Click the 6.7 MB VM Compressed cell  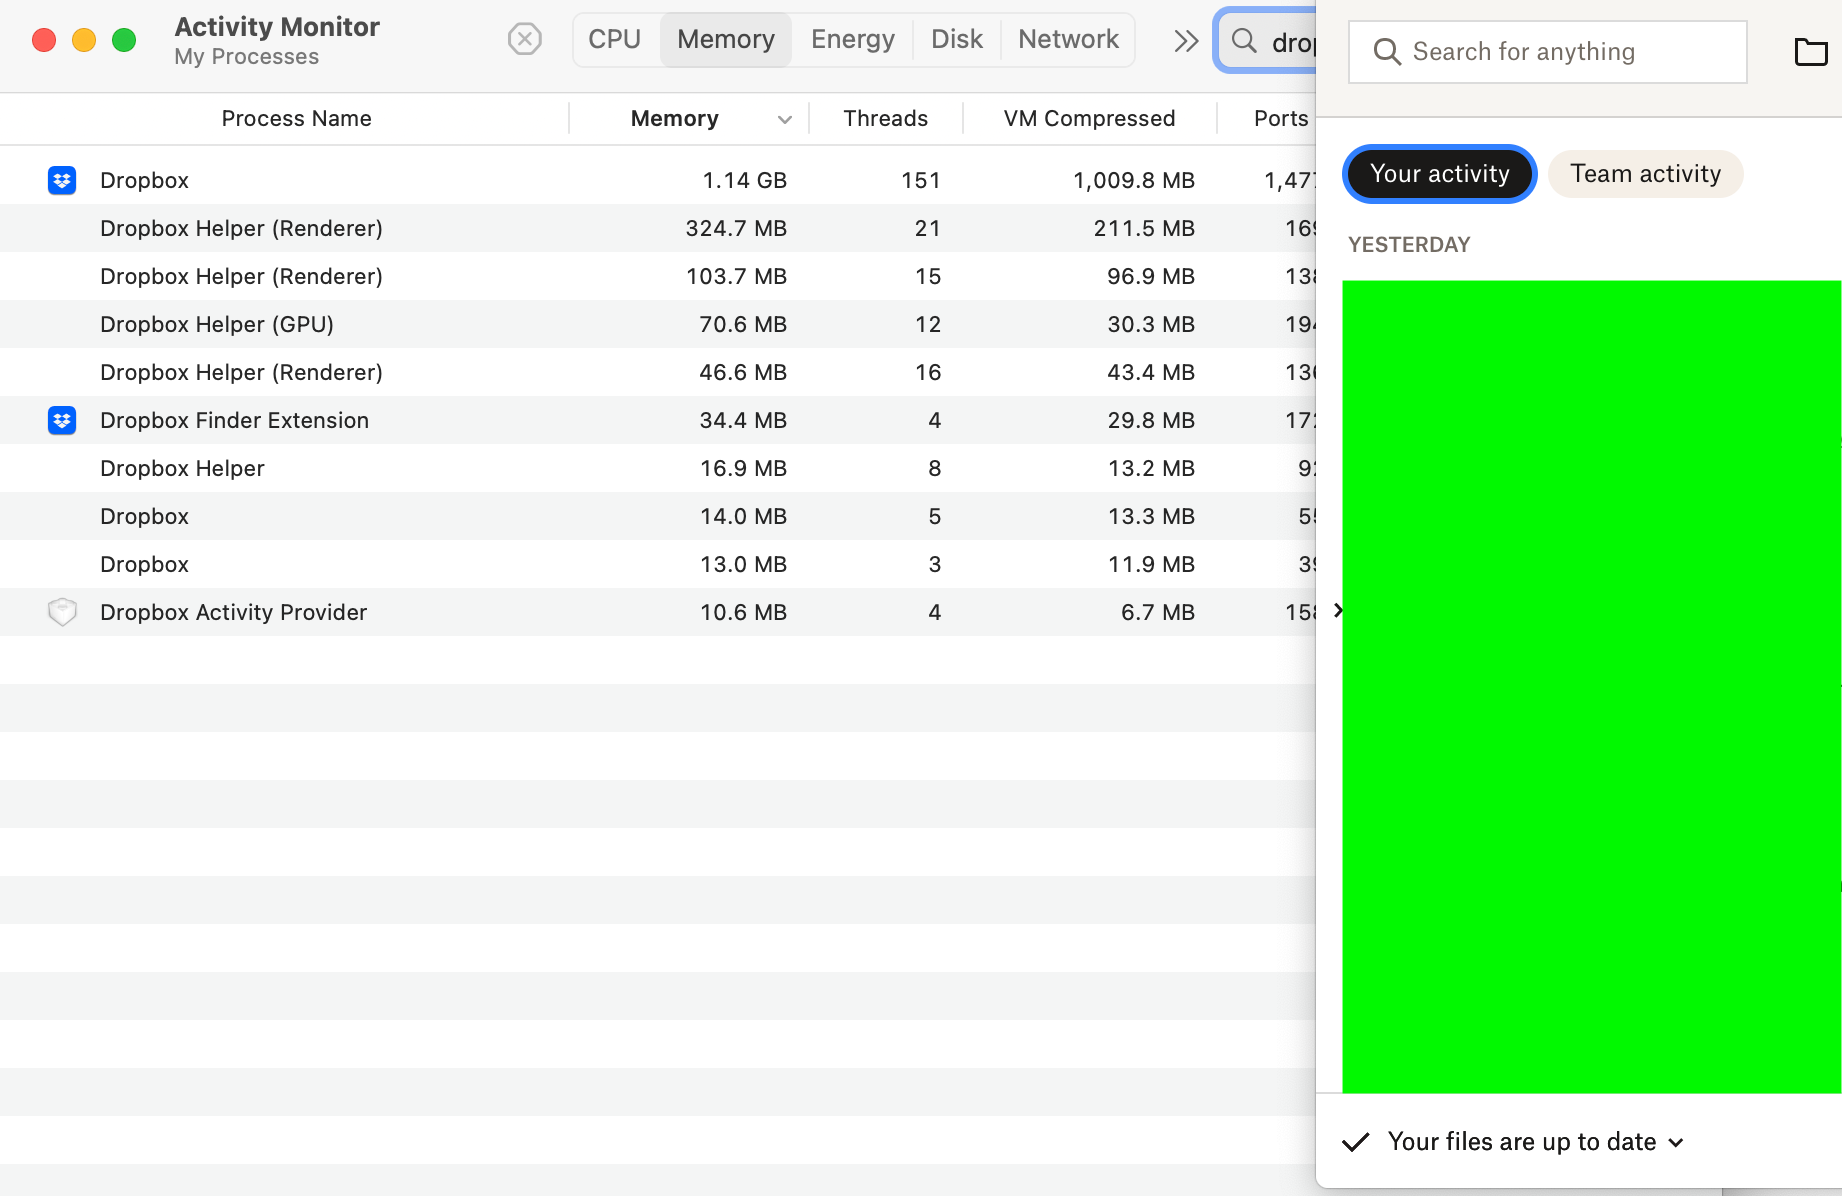(1158, 612)
